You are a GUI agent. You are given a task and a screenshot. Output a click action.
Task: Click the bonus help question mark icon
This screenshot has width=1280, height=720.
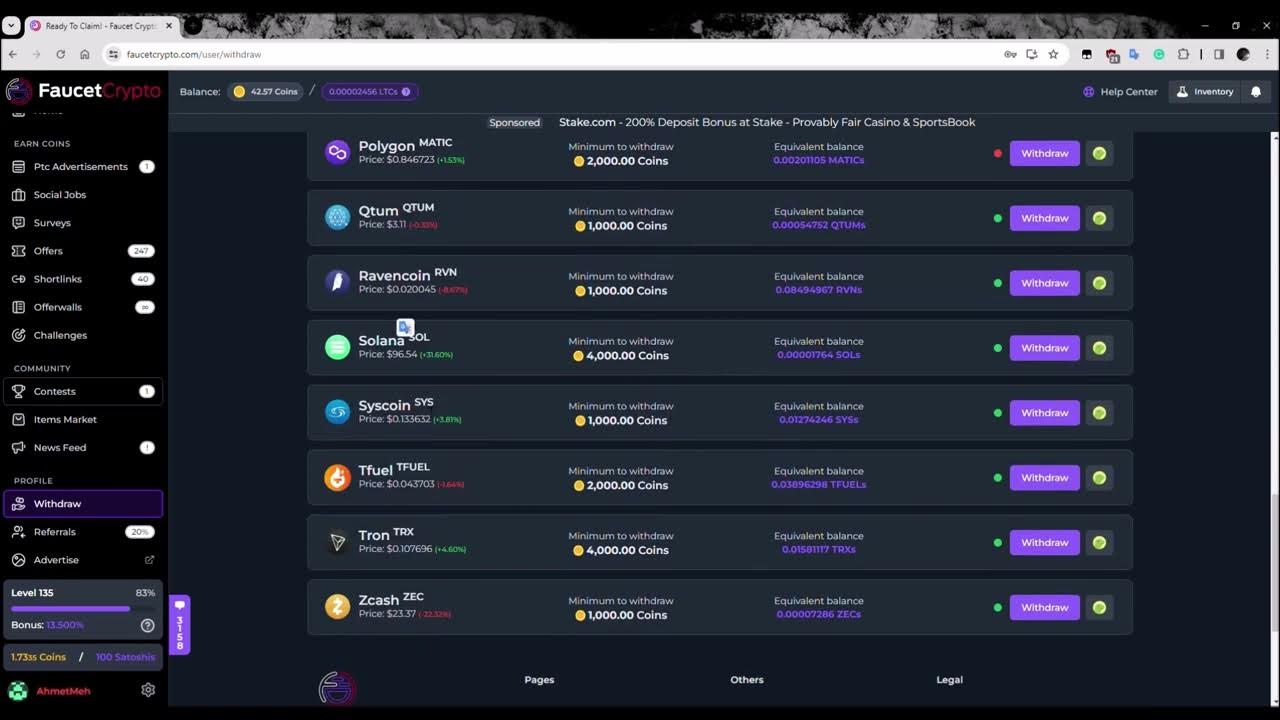147,625
